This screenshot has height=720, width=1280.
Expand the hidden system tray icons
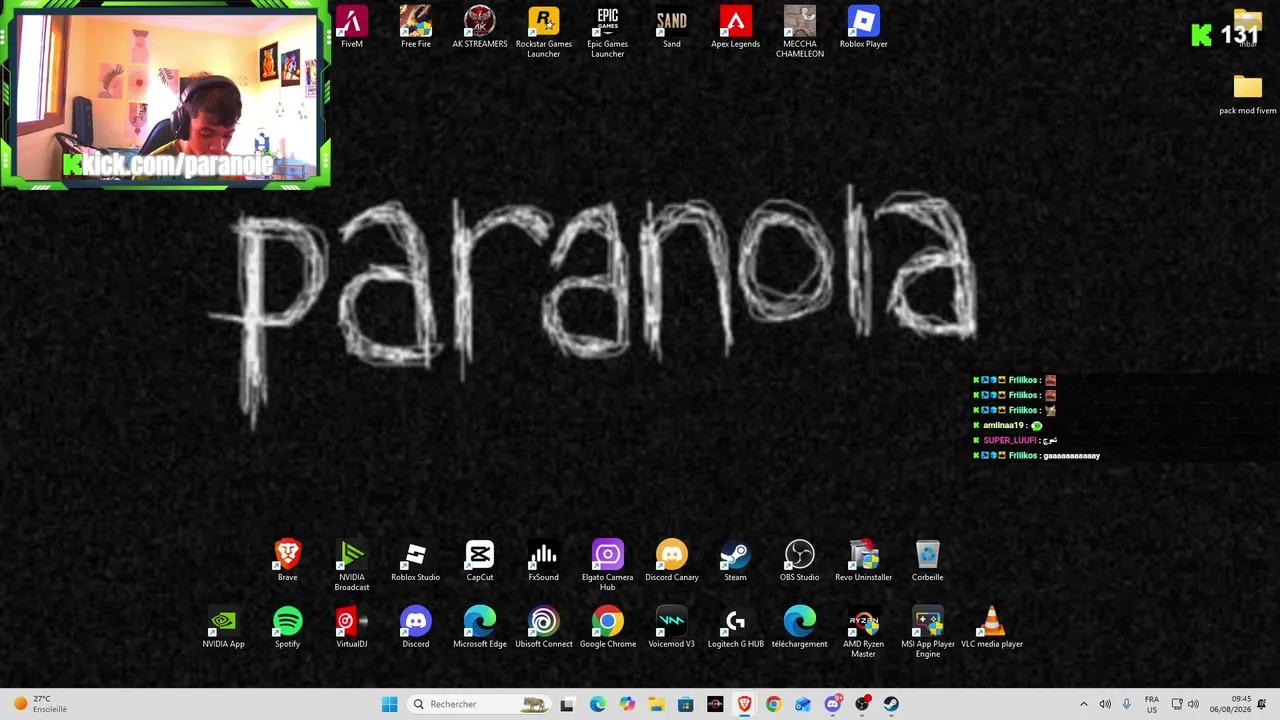tap(1083, 704)
